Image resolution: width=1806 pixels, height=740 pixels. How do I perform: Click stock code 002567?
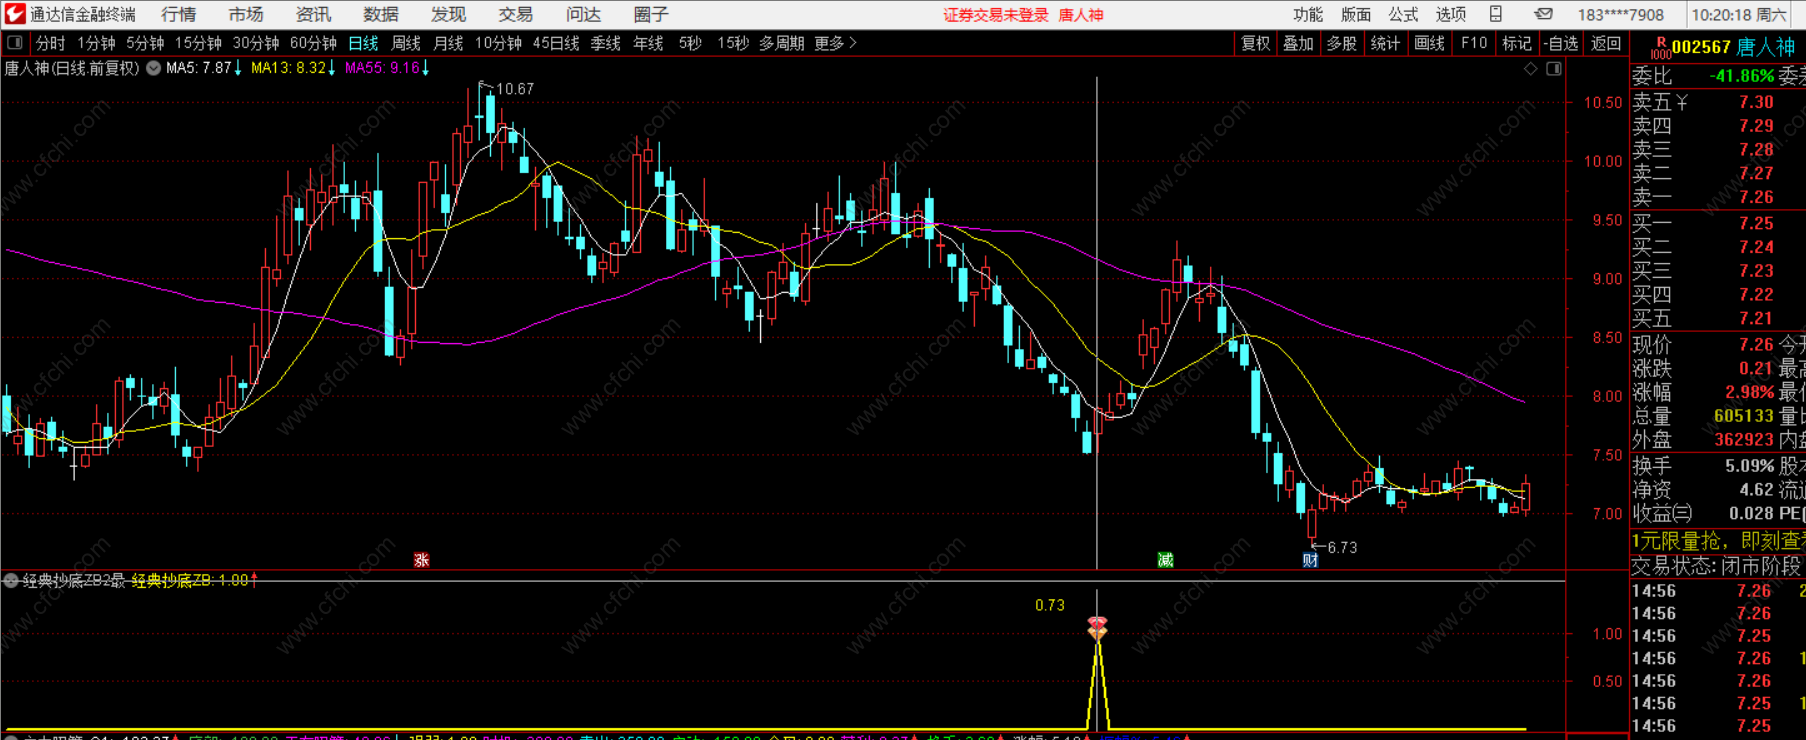point(1701,47)
